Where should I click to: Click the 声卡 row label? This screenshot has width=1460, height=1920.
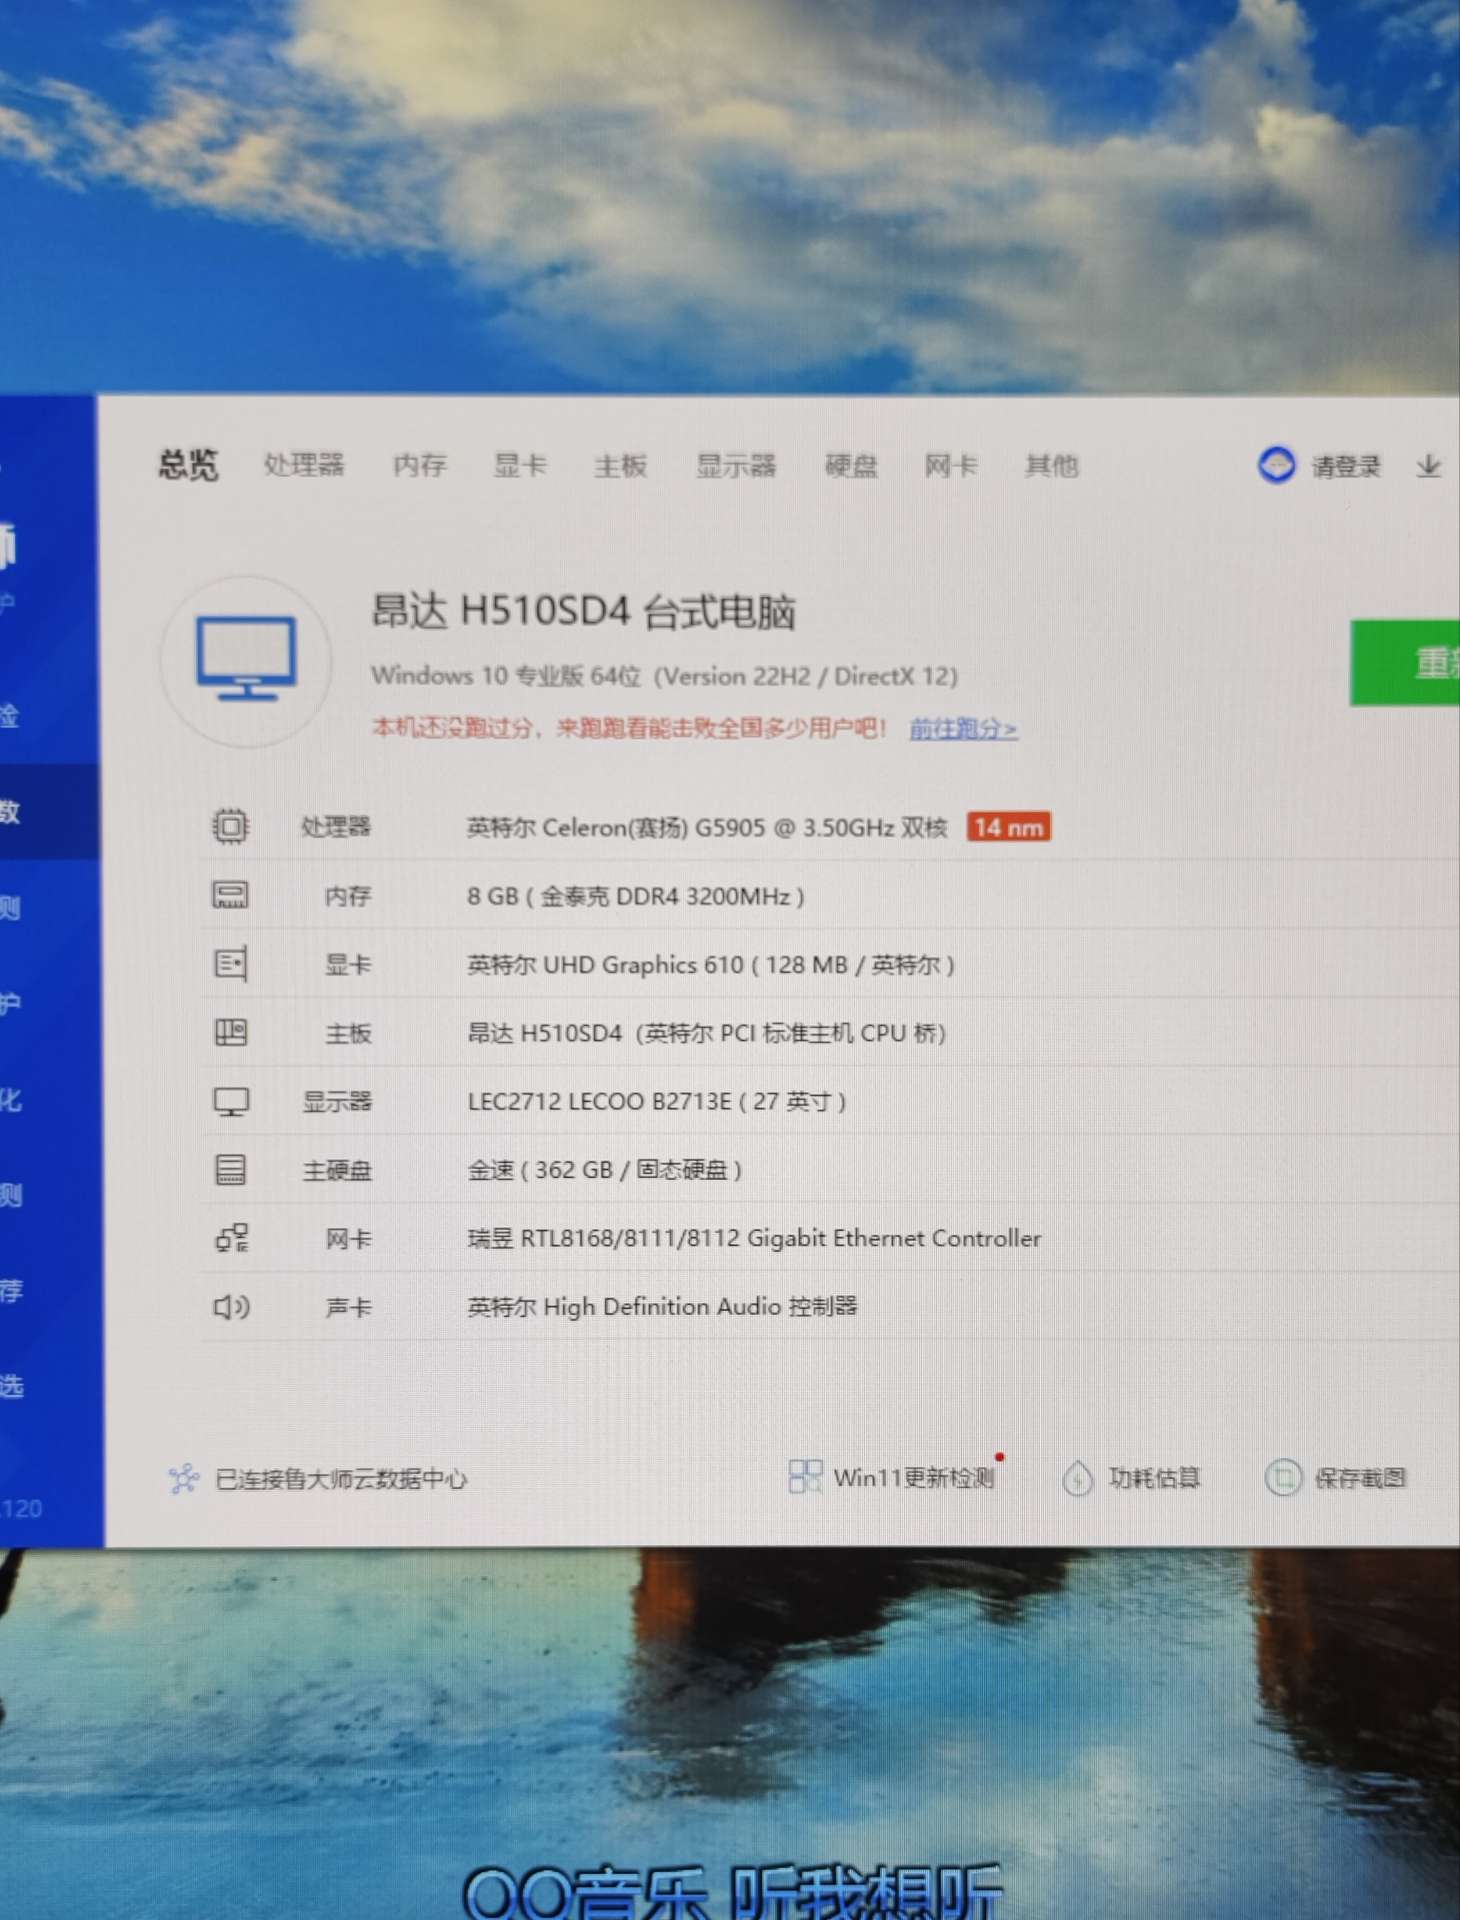click(348, 1308)
